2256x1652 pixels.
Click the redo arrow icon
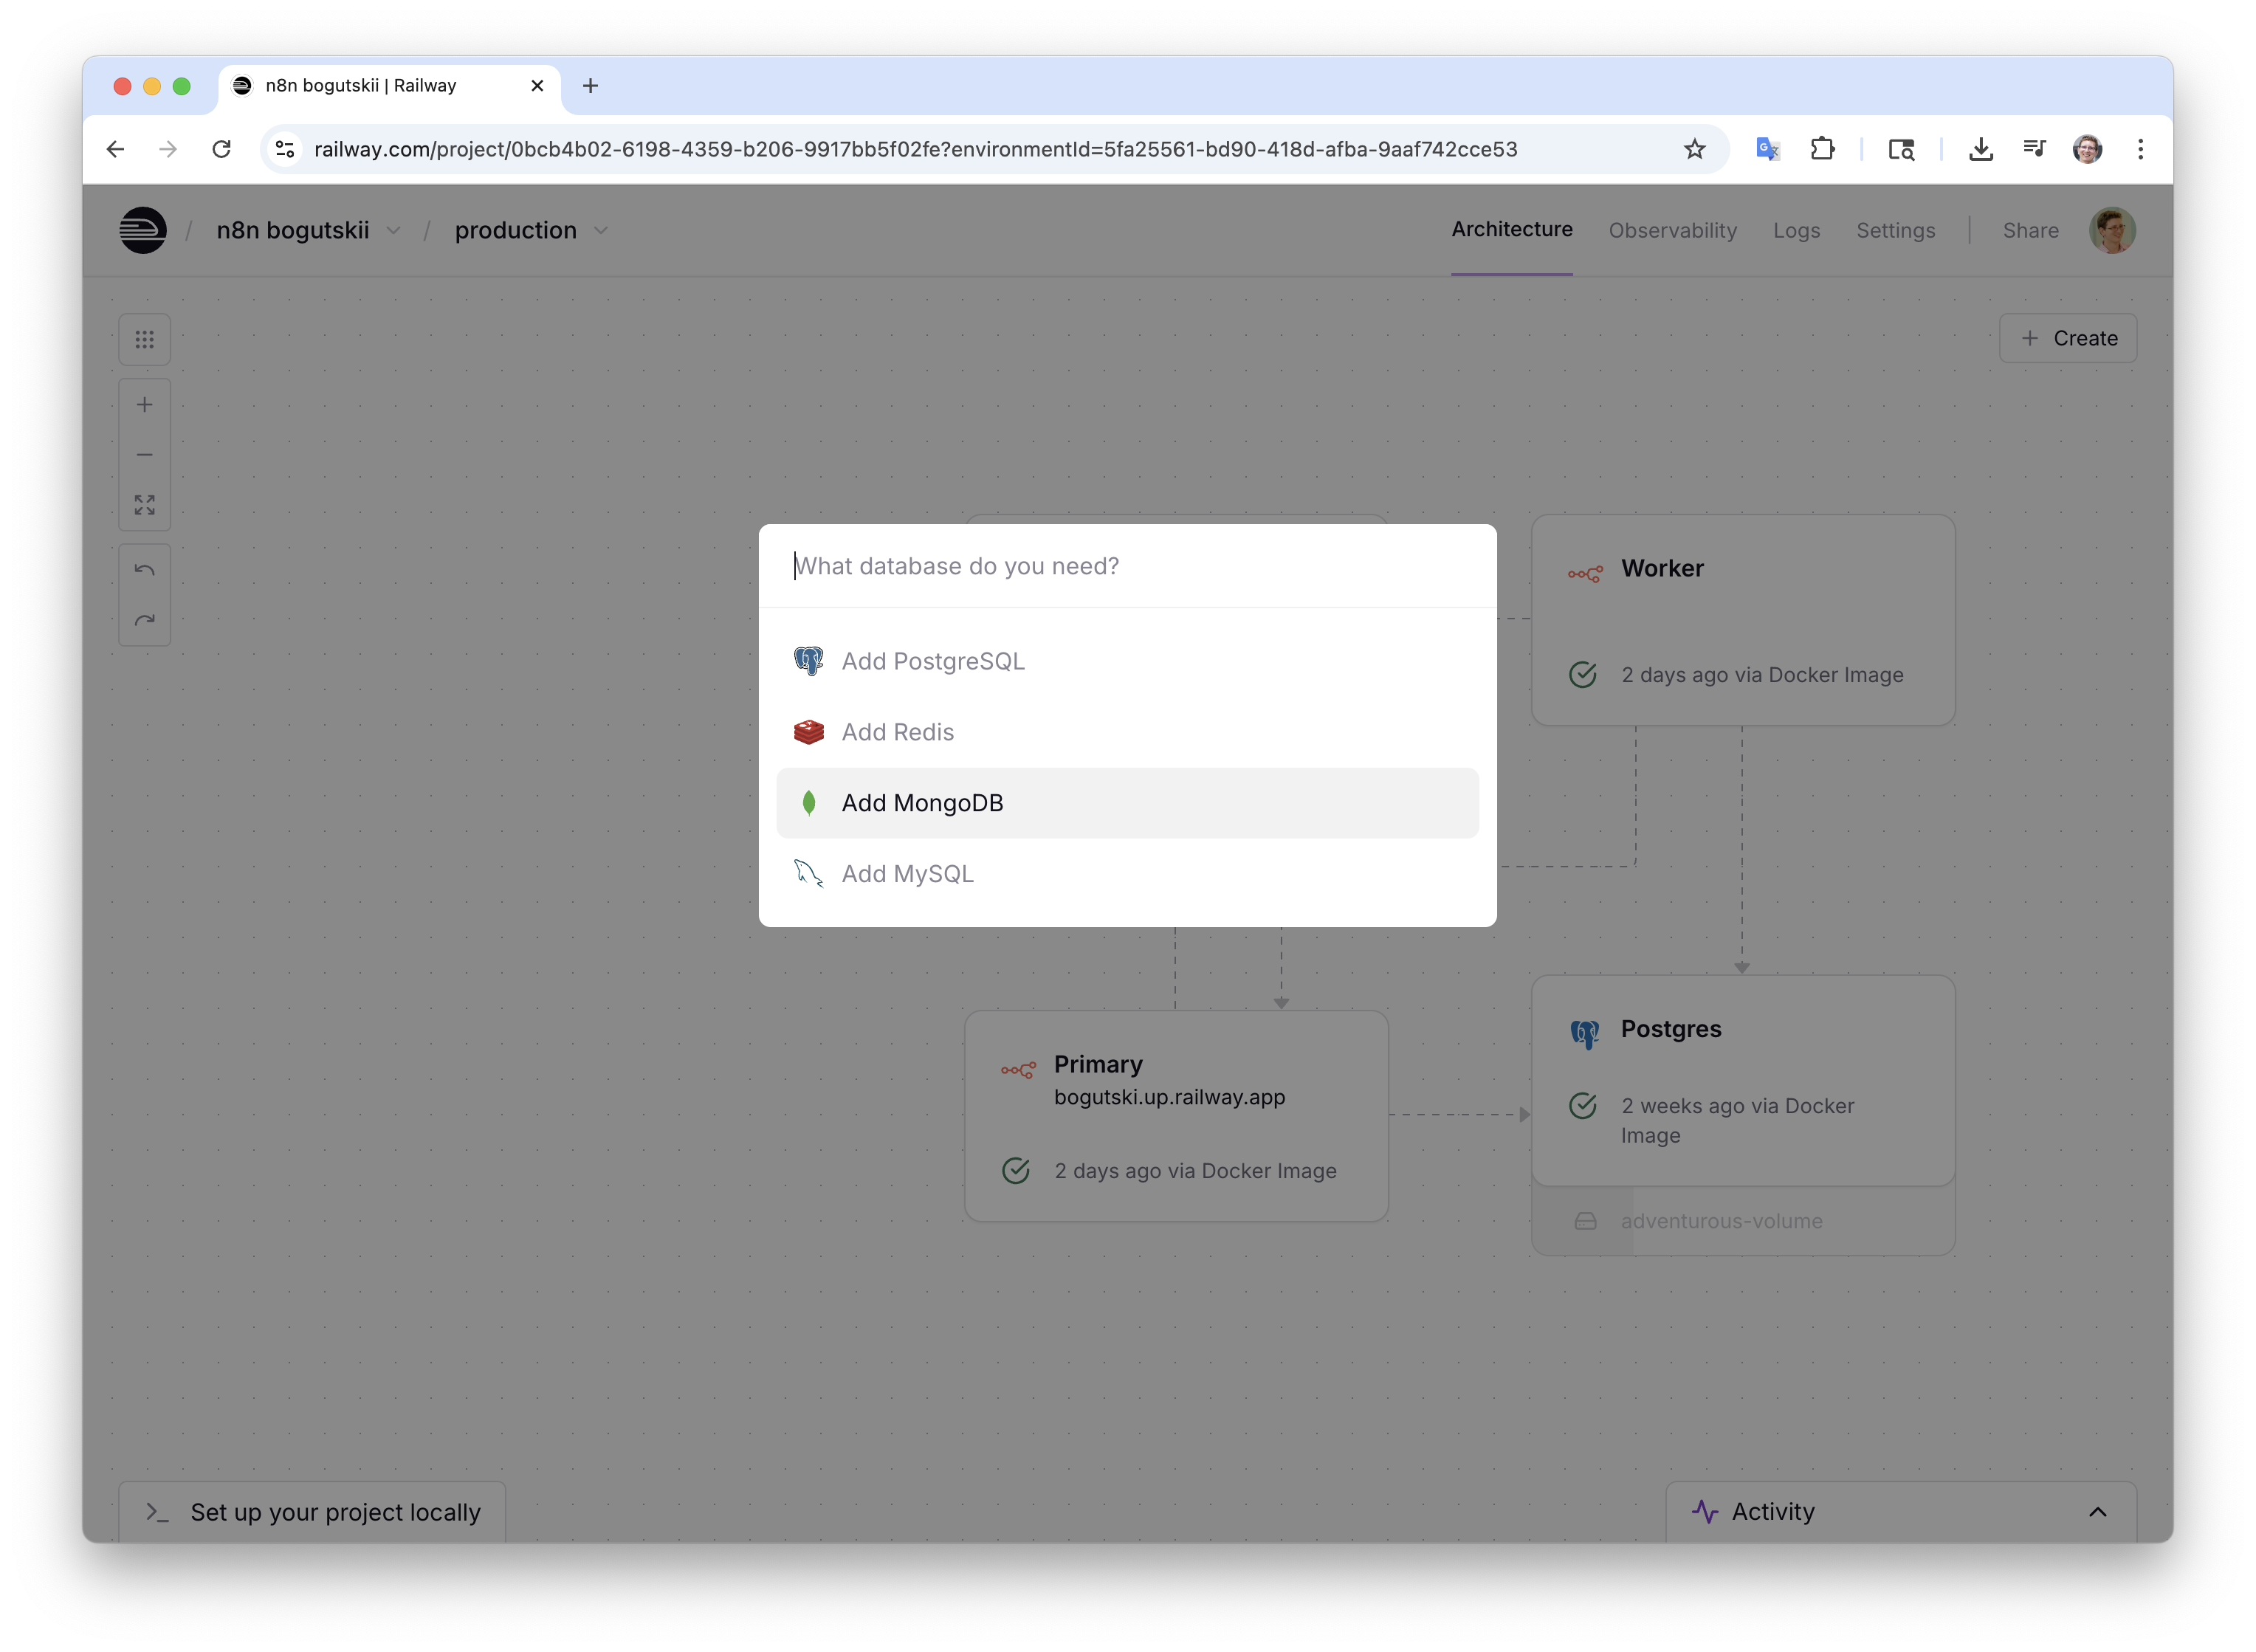pyautogui.click(x=145, y=620)
